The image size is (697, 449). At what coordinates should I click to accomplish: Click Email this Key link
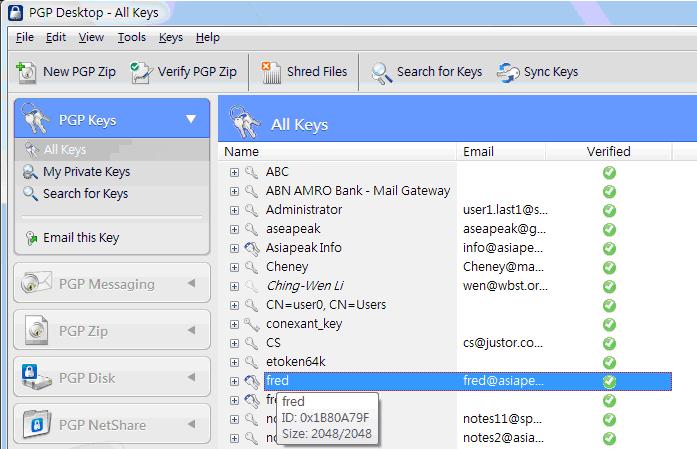(x=81, y=238)
